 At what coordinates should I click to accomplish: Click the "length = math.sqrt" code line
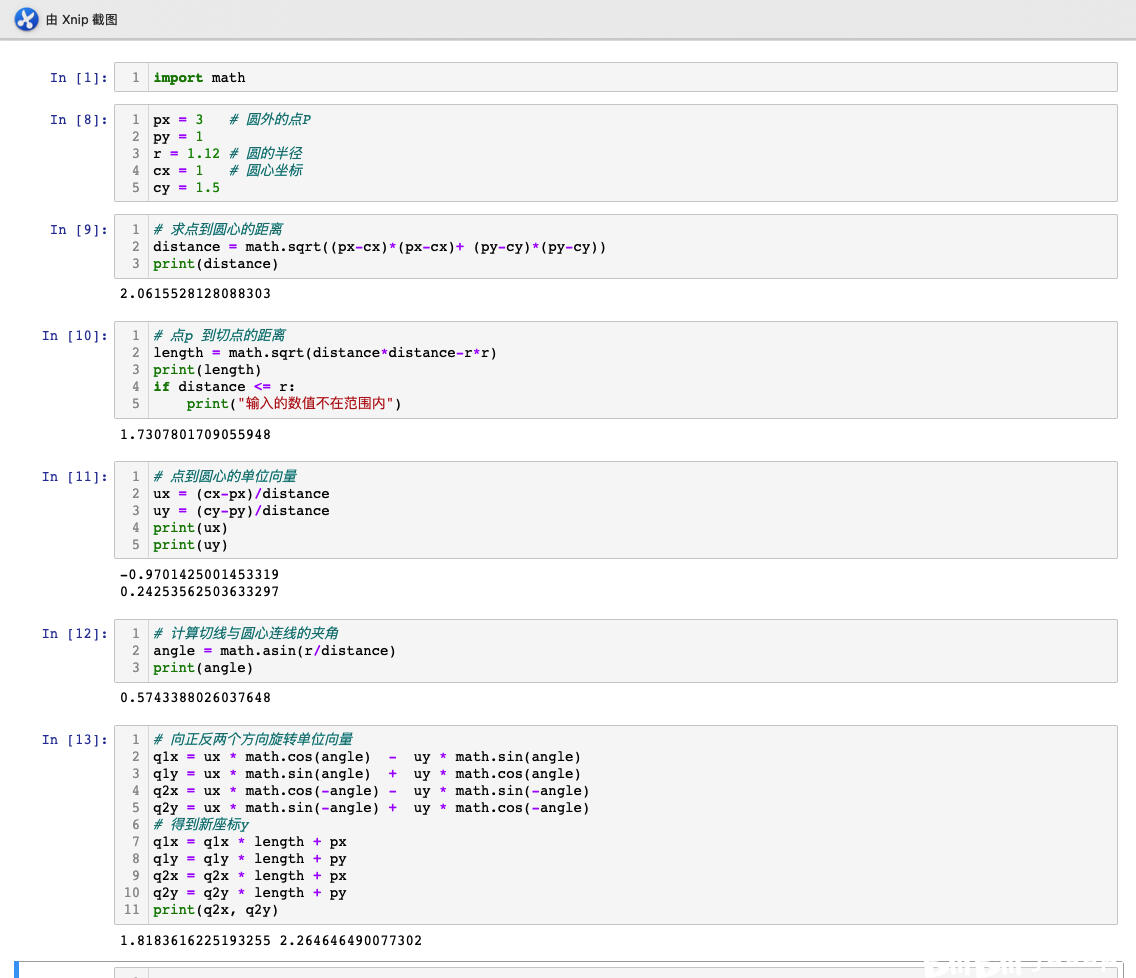[324, 353]
